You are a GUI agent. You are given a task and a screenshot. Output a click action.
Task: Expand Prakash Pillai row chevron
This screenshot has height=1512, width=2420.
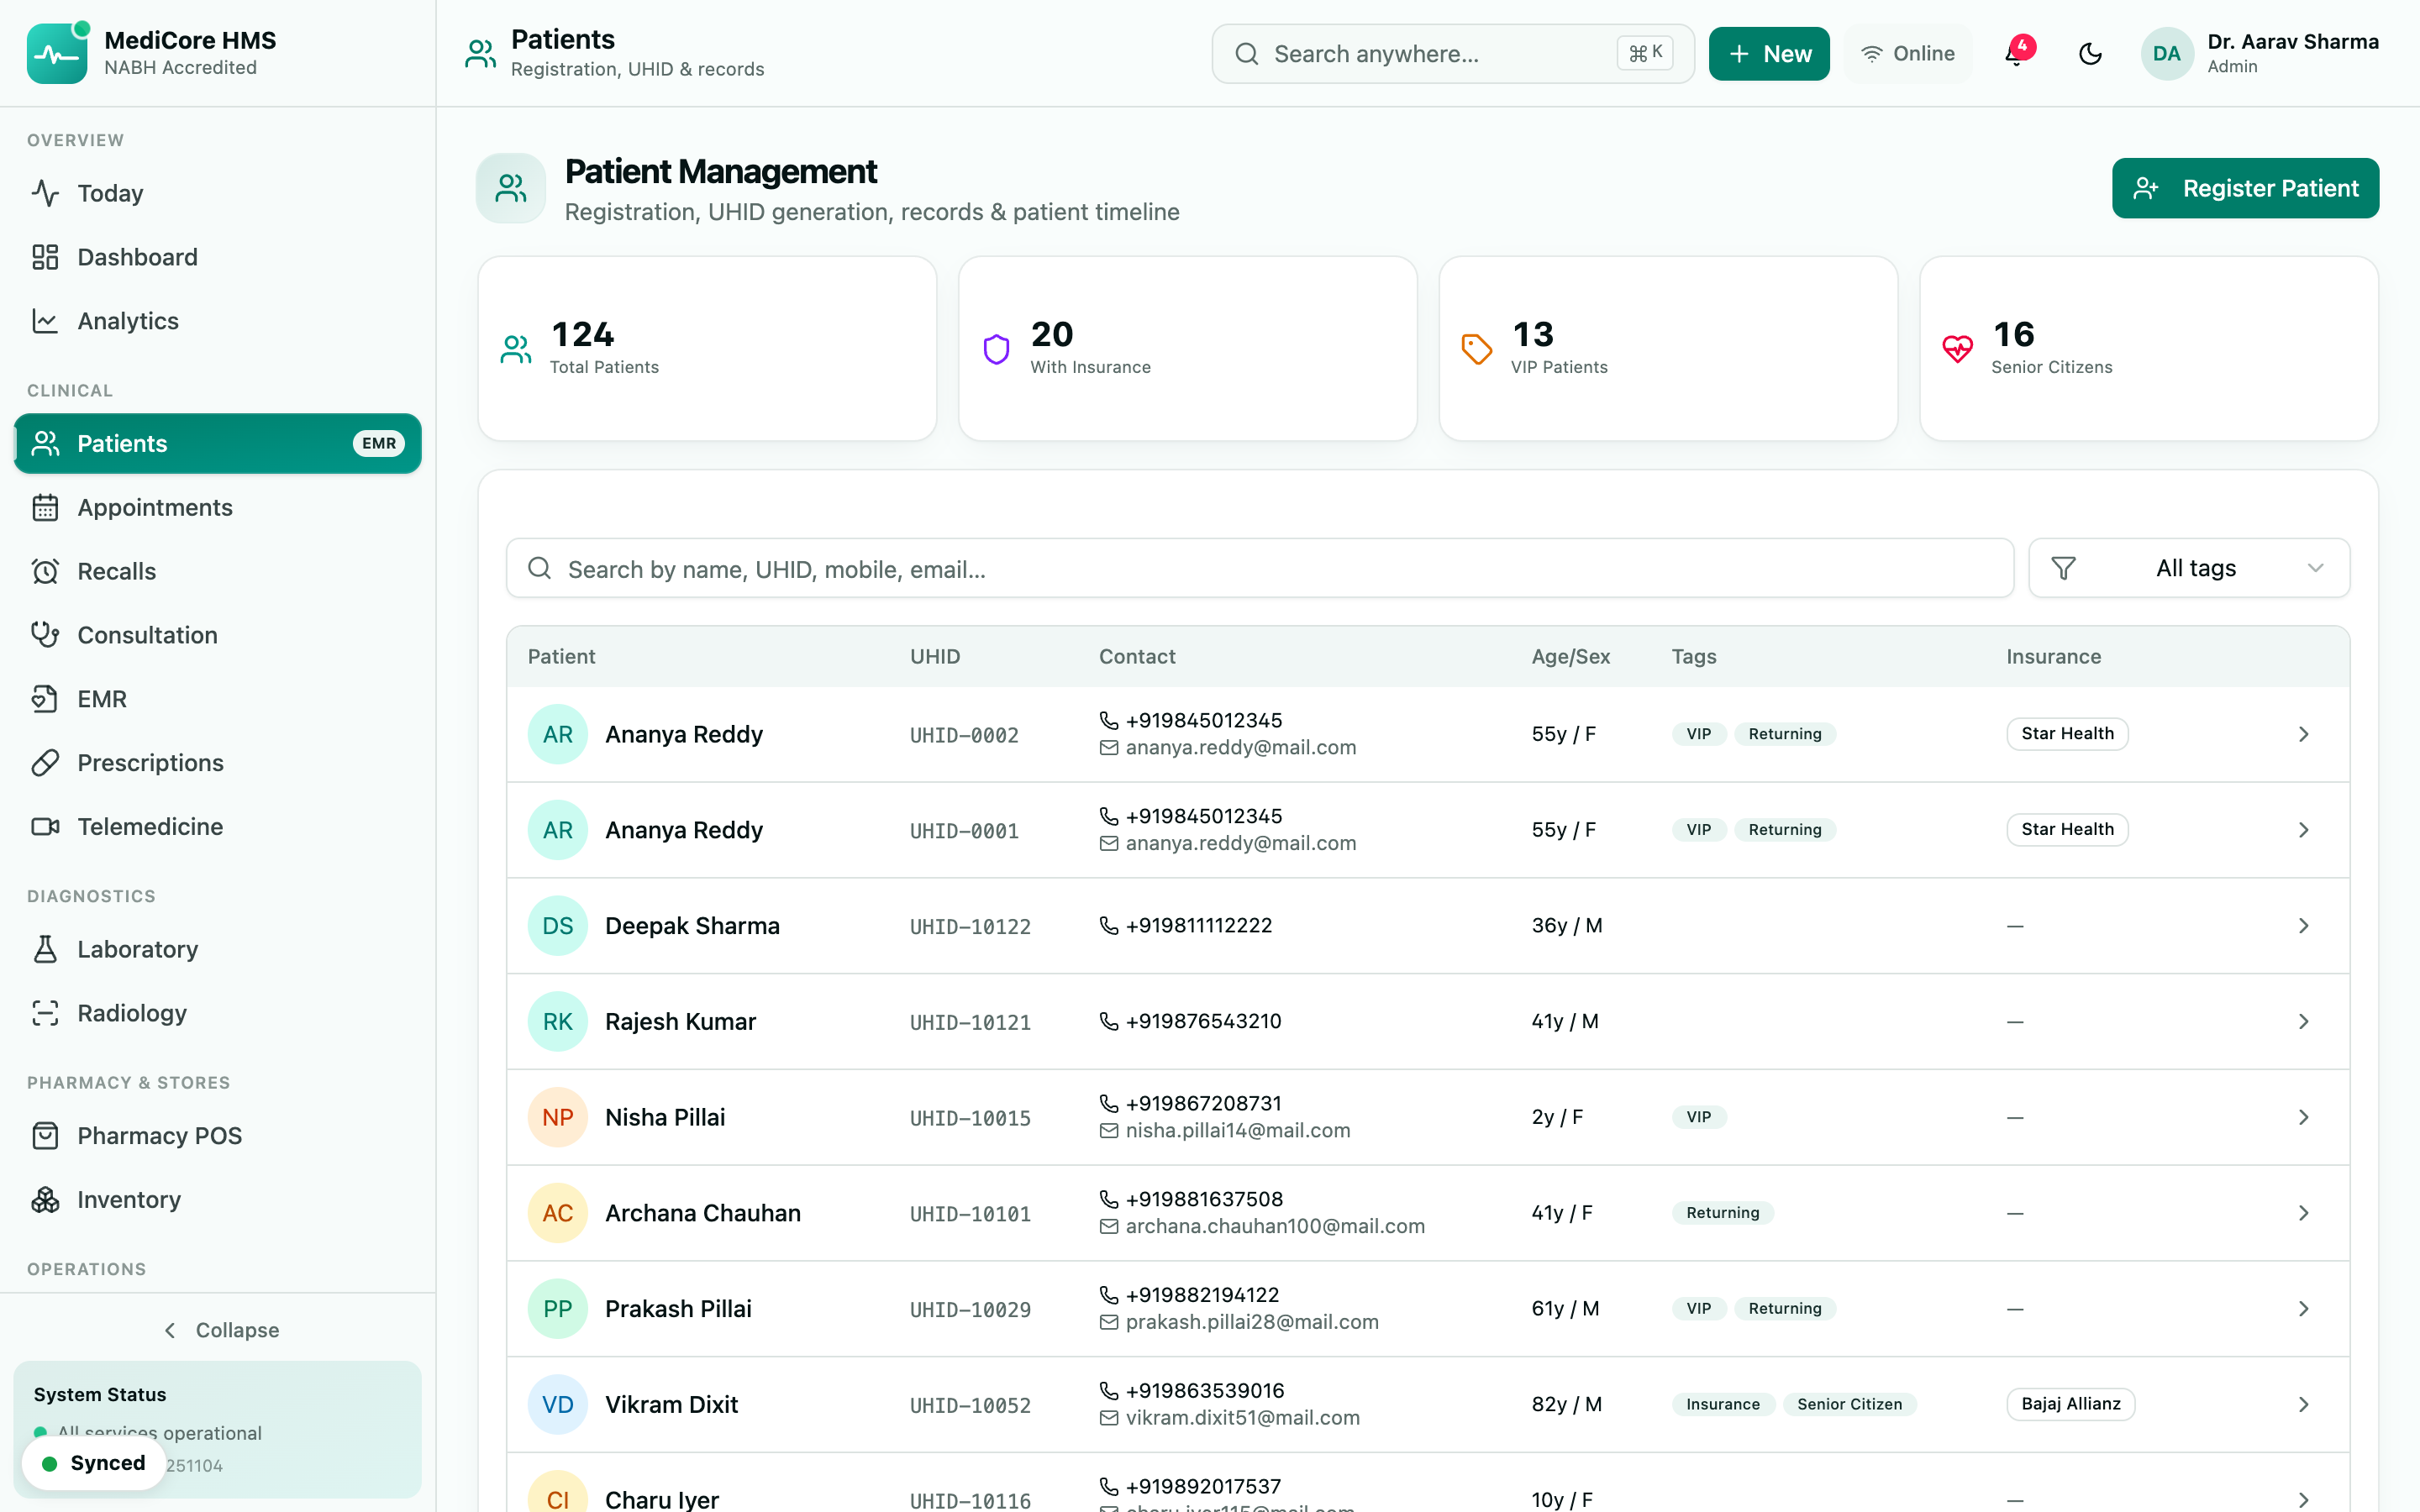tap(2303, 1310)
